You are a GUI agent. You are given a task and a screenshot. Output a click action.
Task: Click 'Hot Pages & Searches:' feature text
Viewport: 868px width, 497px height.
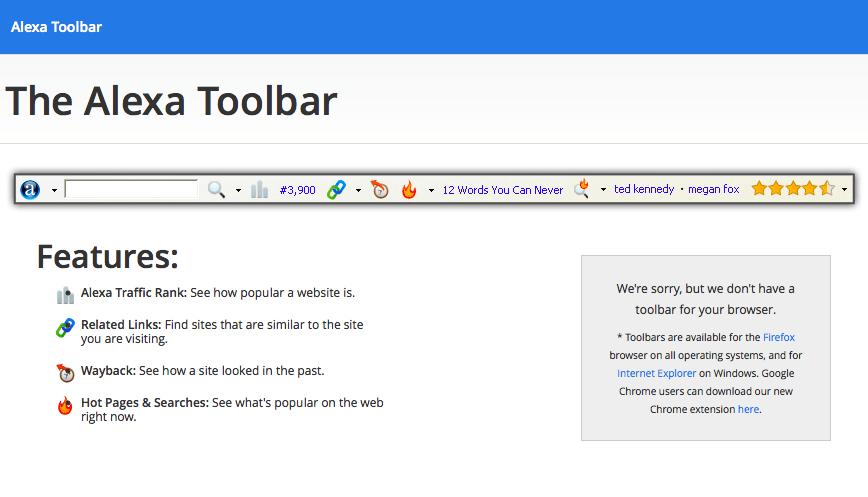click(145, 403)
